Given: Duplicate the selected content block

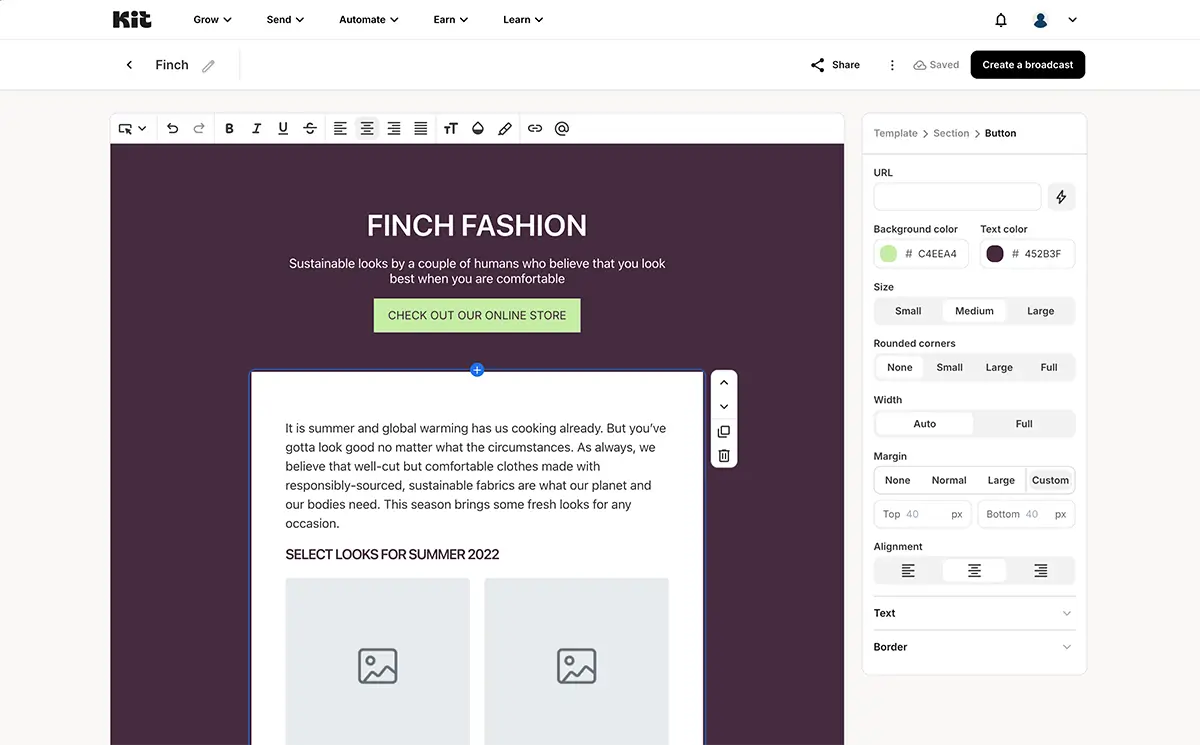Looking at the screenshot, I should click(x=723, y=431).
